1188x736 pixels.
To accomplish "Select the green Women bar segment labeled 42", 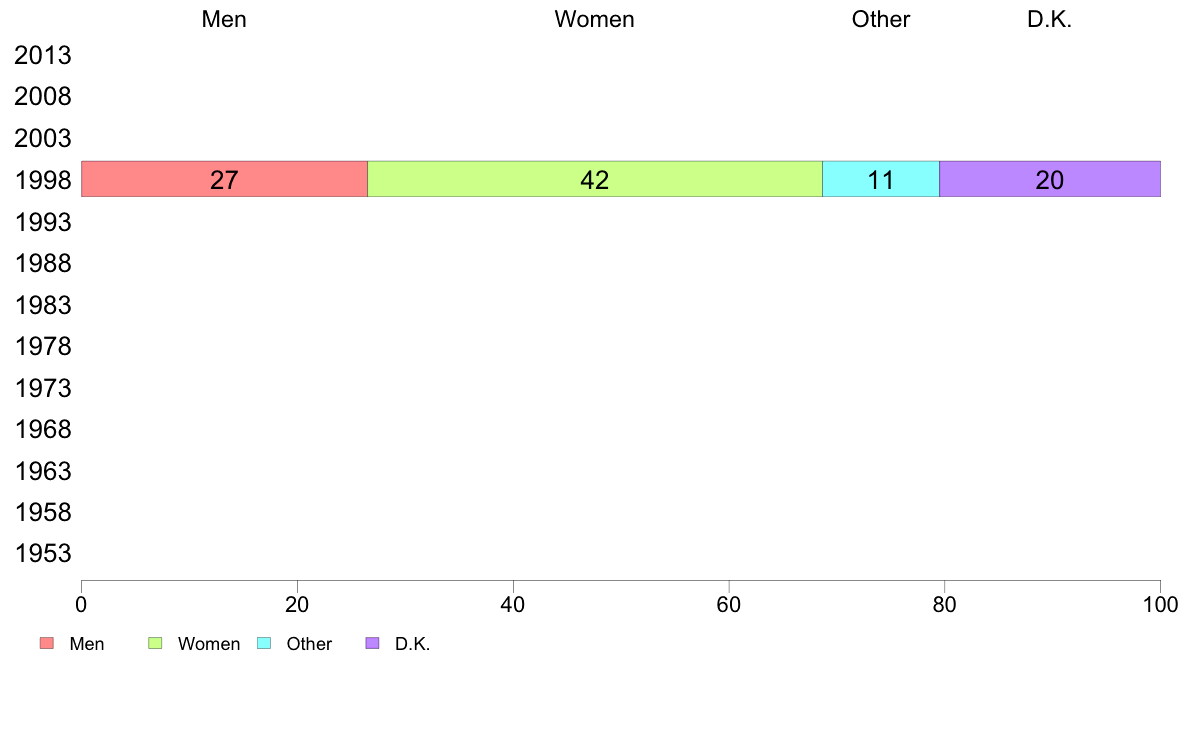I will point(595,179).
